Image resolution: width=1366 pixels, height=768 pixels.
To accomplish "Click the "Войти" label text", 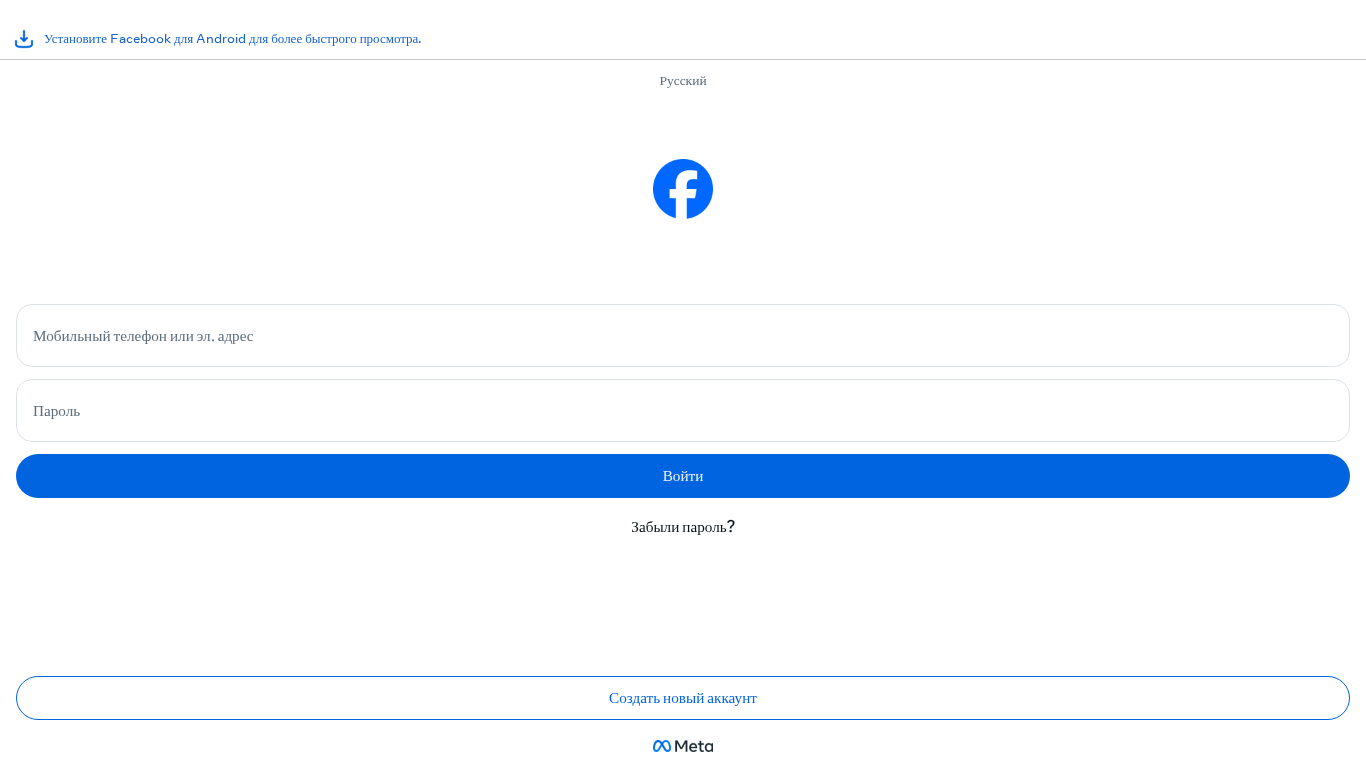I will 683,476.
